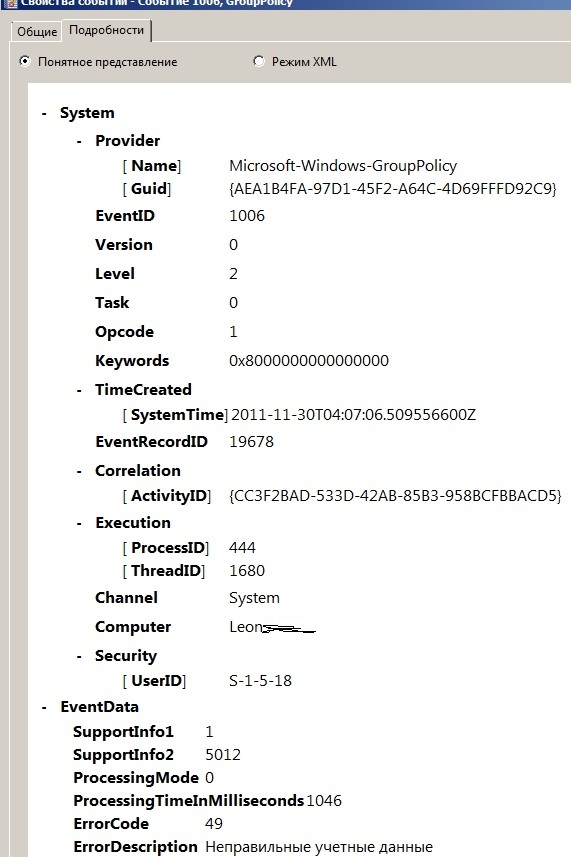Screen dimensions: 571x857
Task: Click the ActivityID GUID value
Action: [395, 496]
